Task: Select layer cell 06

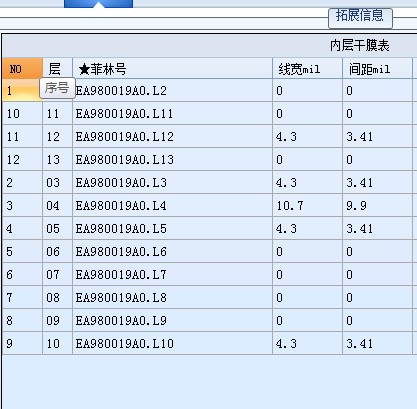Action: [x=58, y=252]
